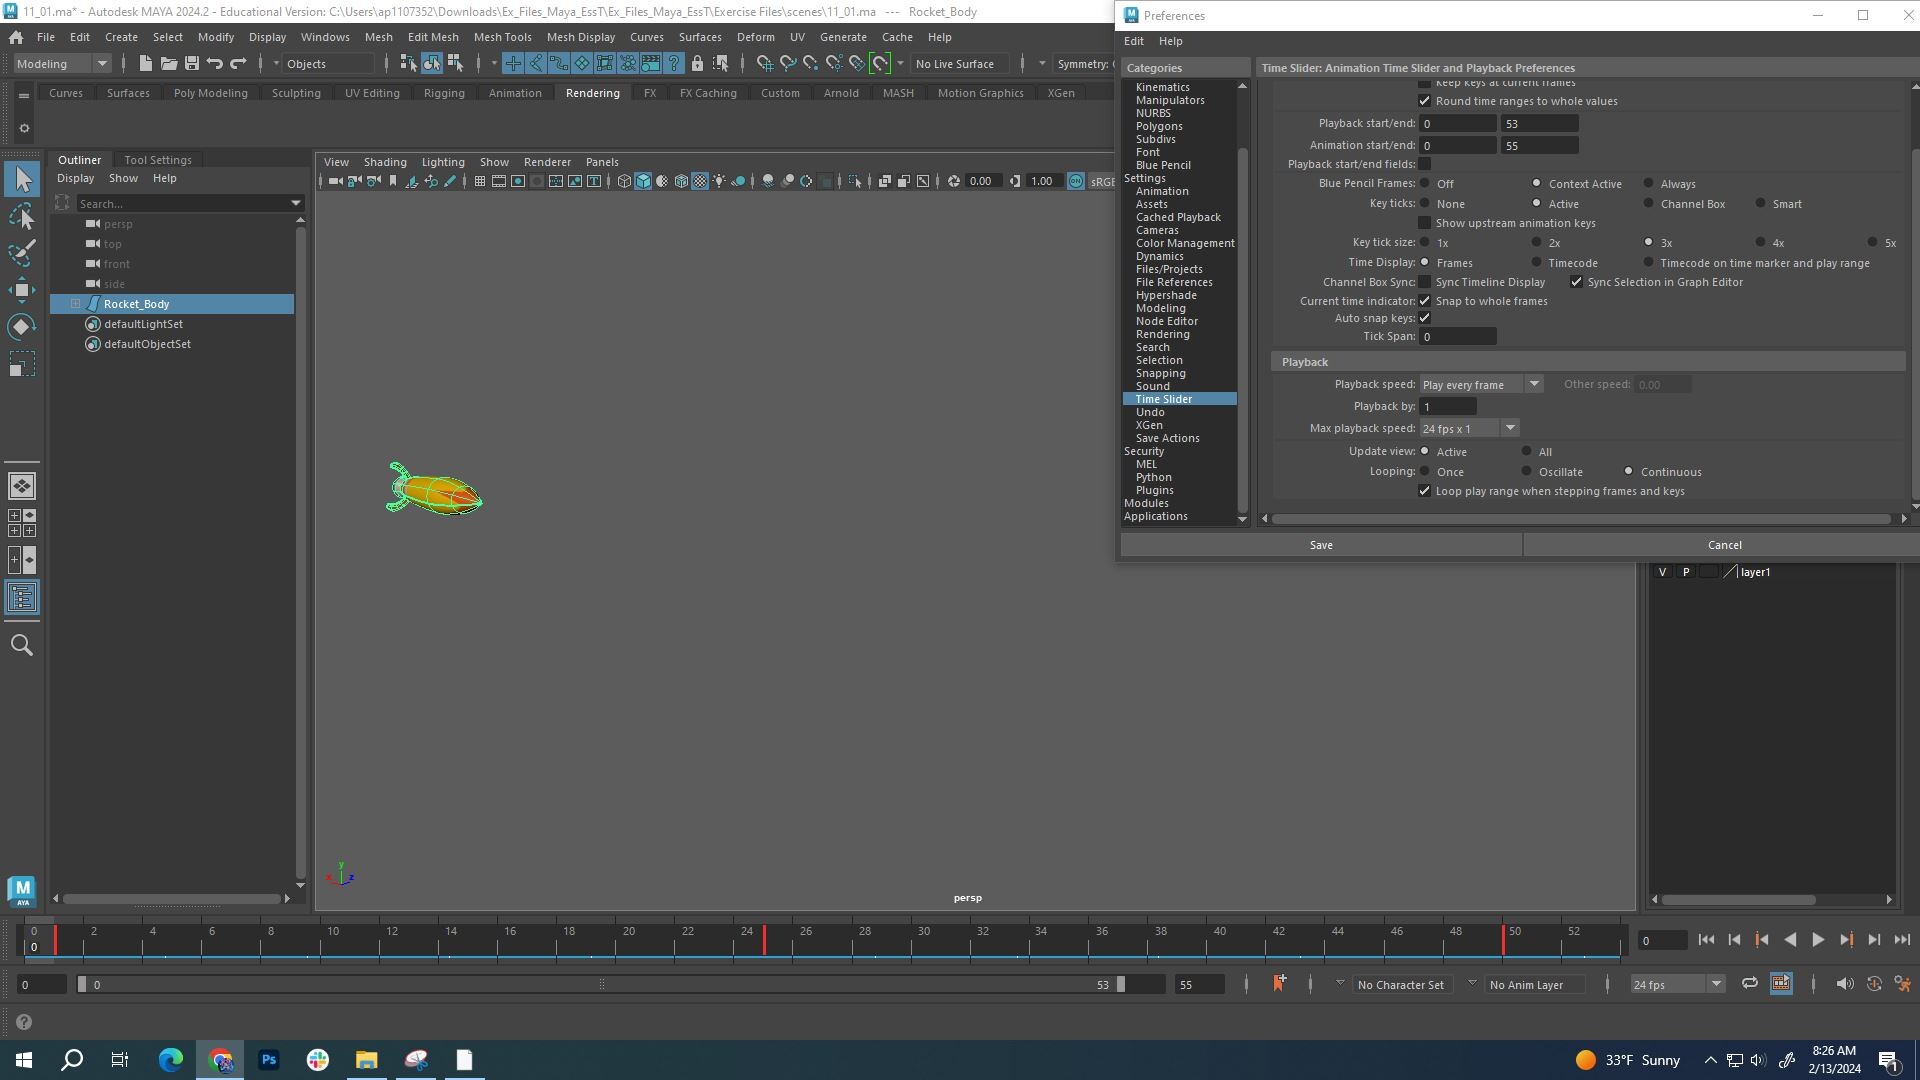Uncheck Loop play range when stepping frames
Image resolution: width=1920 pixels, height=1080 pixels.
pos(1425,491)
